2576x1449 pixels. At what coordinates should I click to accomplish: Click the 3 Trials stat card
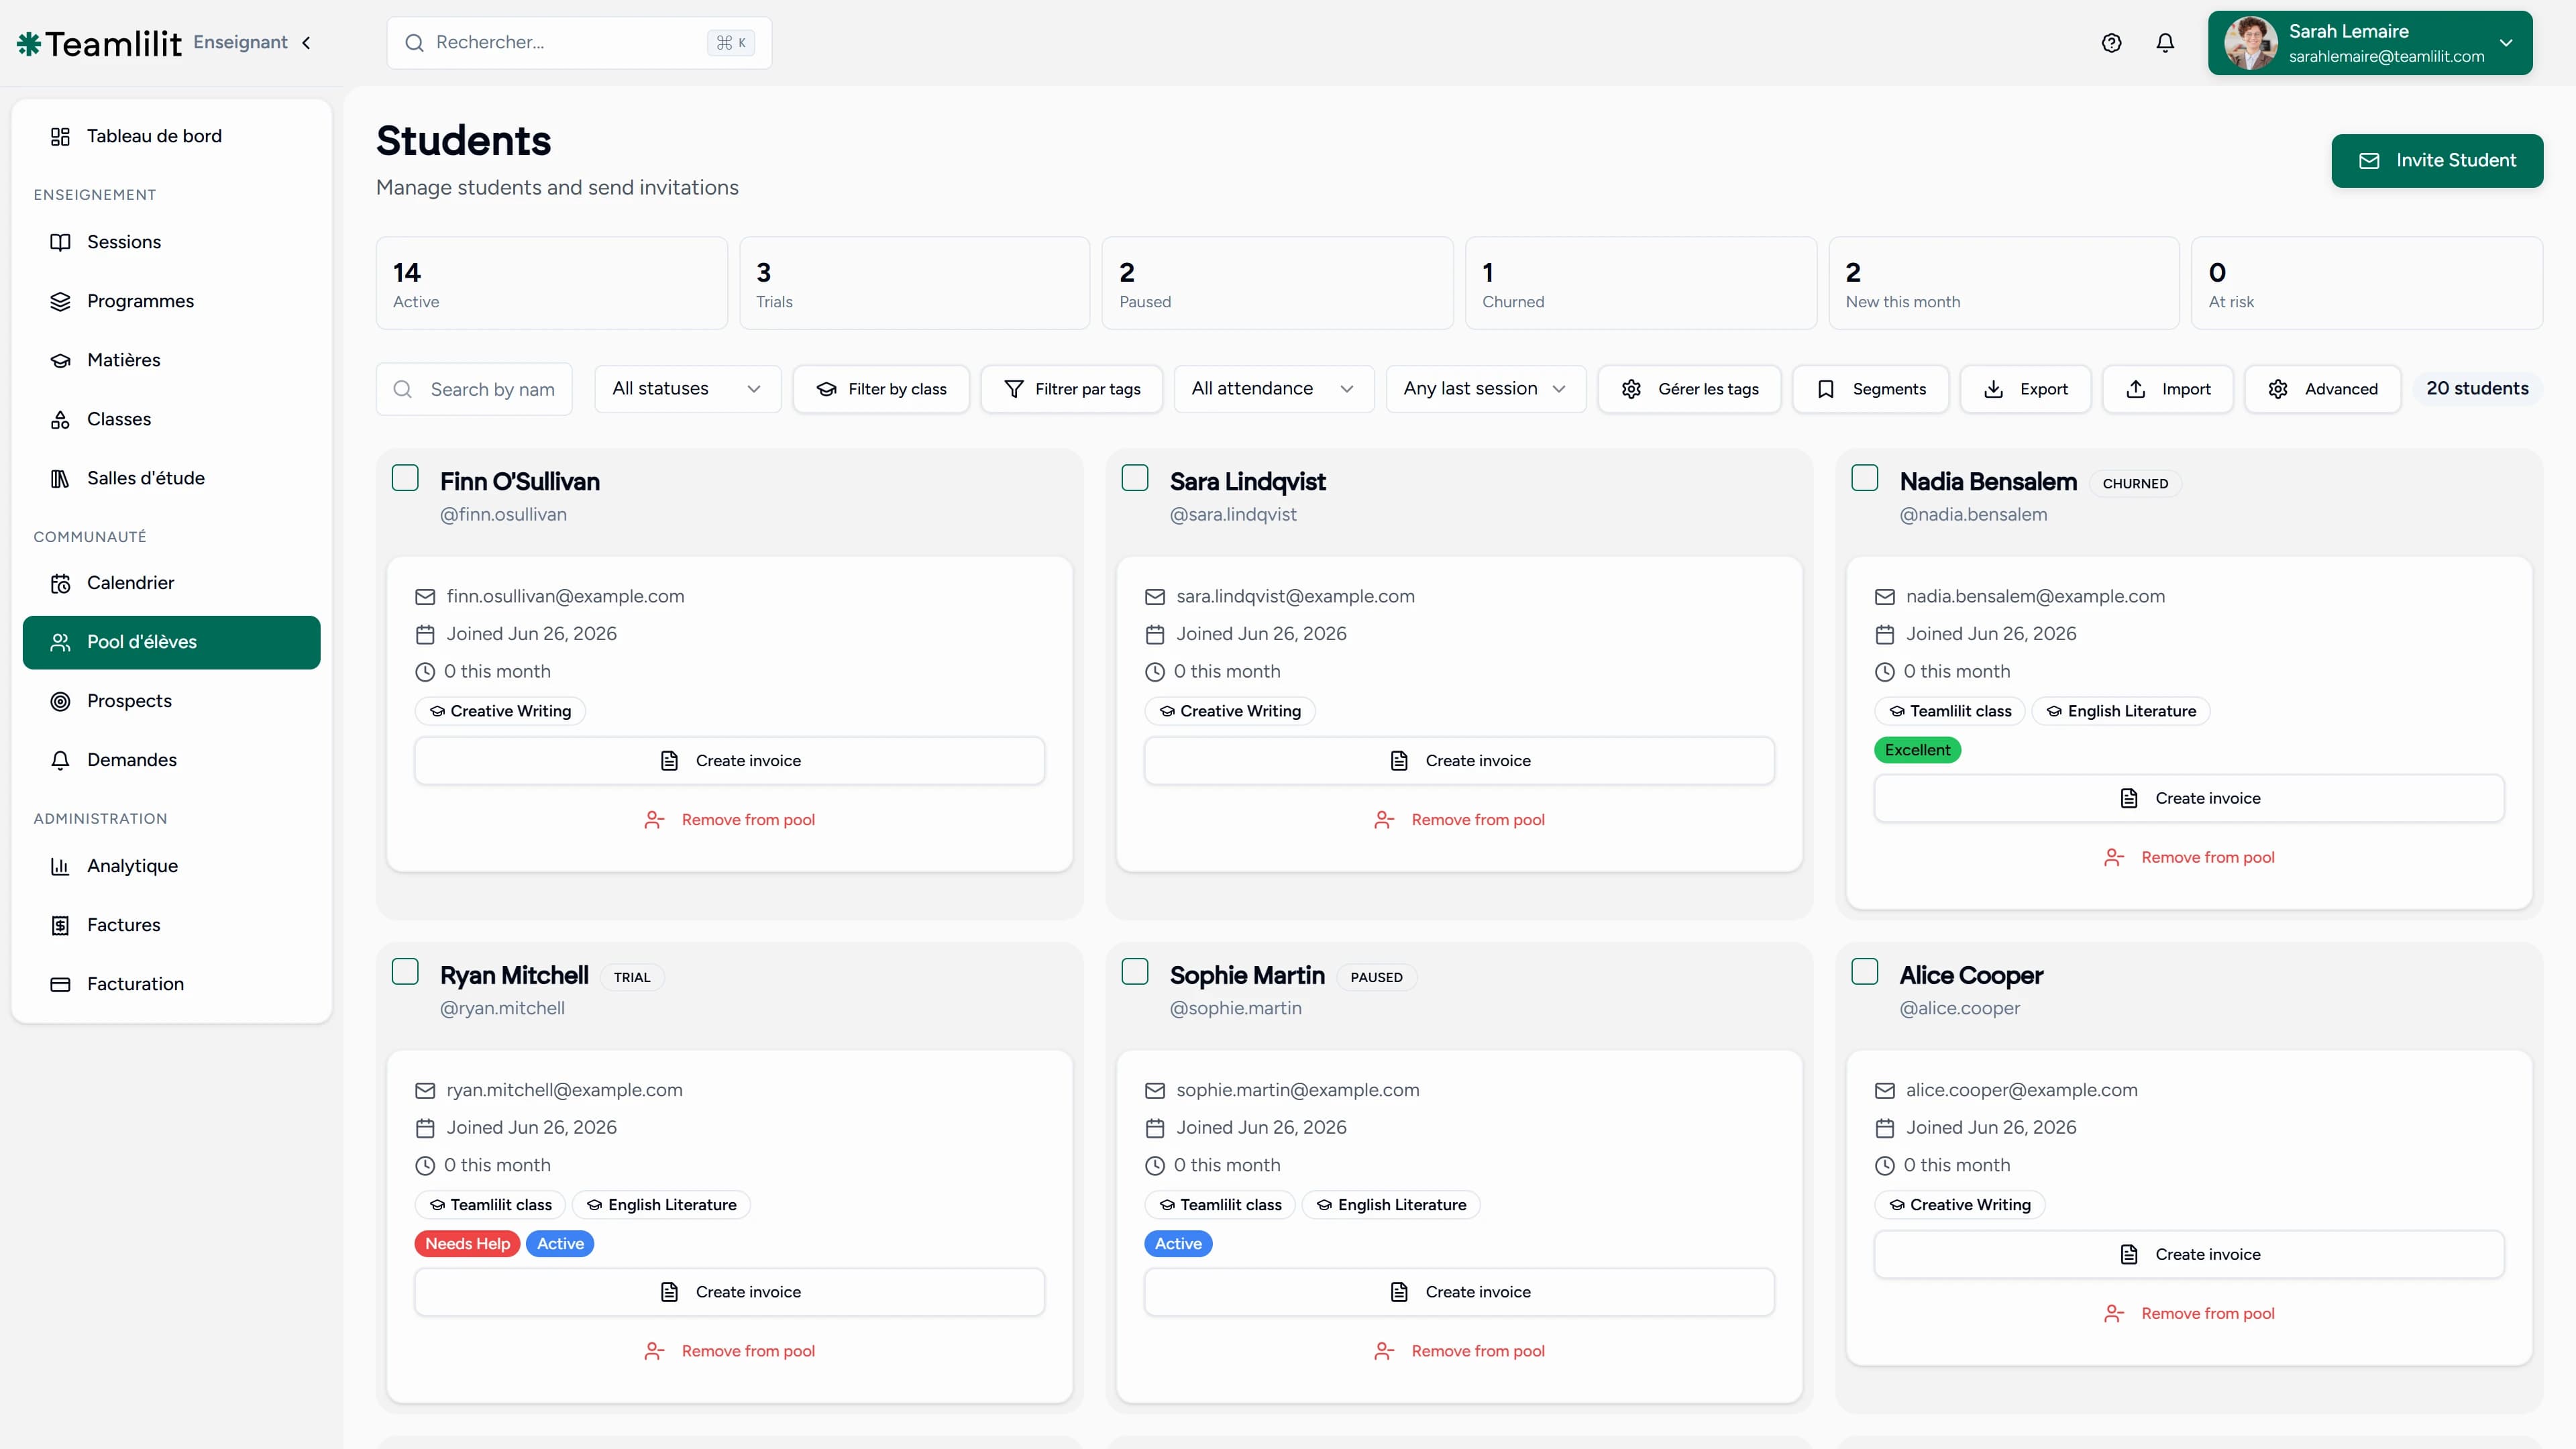(x=915, y=283)
